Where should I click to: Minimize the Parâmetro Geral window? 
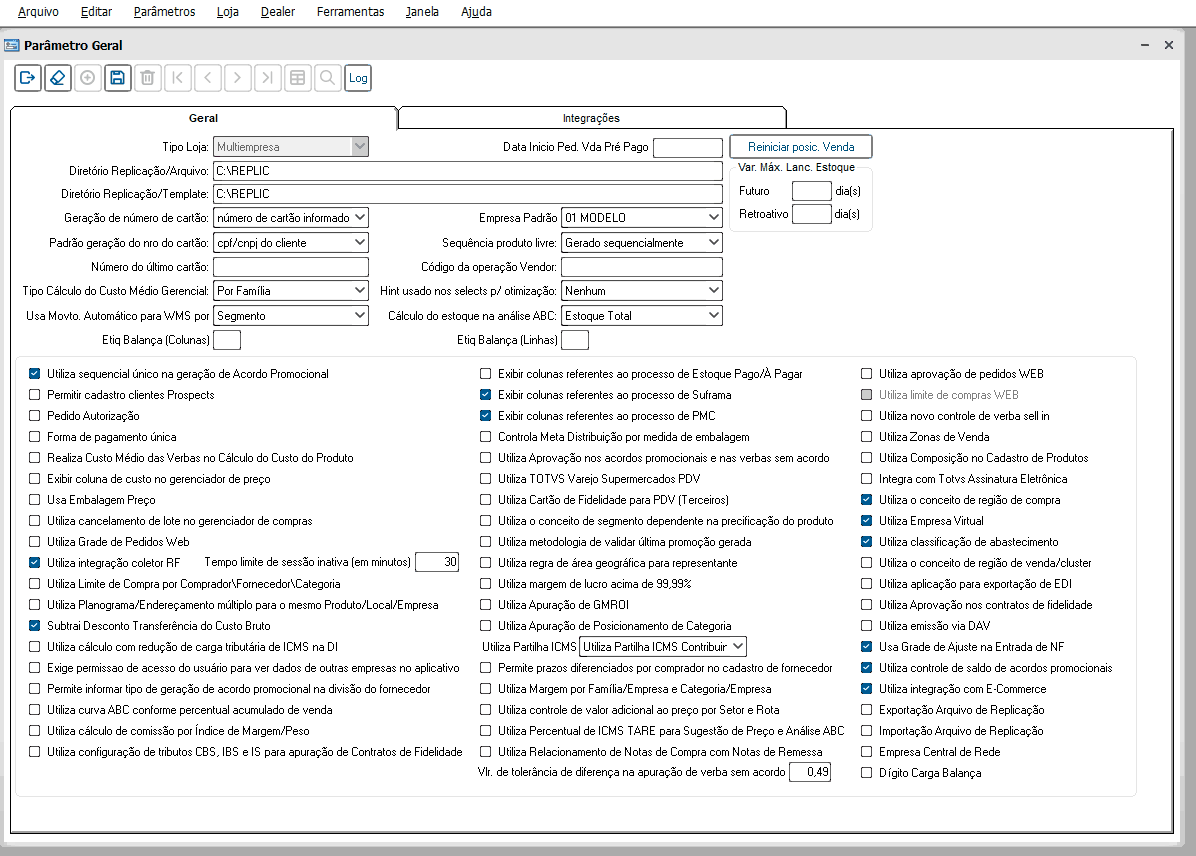[1145, 45]
